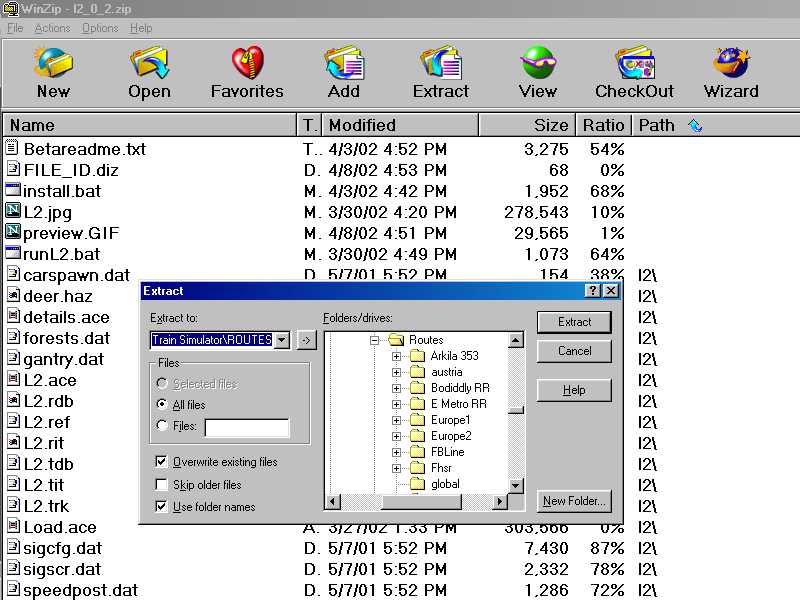
Task: Sort by the Name column header
Action: click(x=150, y=125)
